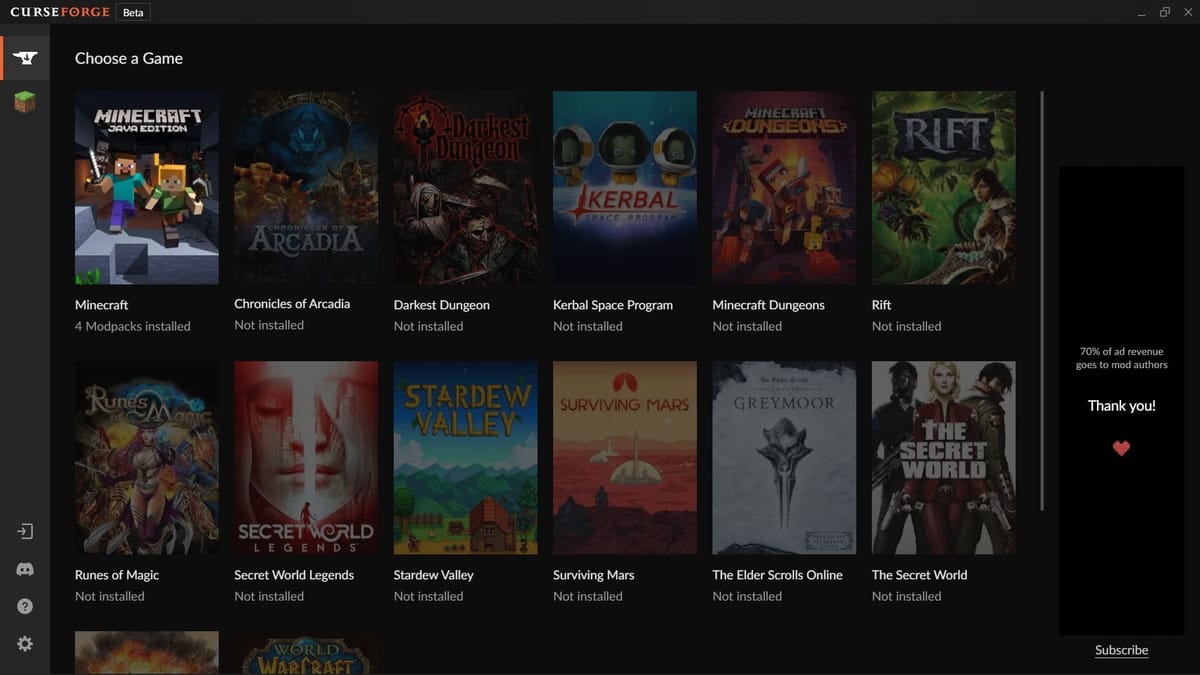Viewport: 1200px width, 675px height.
Task: Click the CurseForge anvil home icon
Action: 25,58
